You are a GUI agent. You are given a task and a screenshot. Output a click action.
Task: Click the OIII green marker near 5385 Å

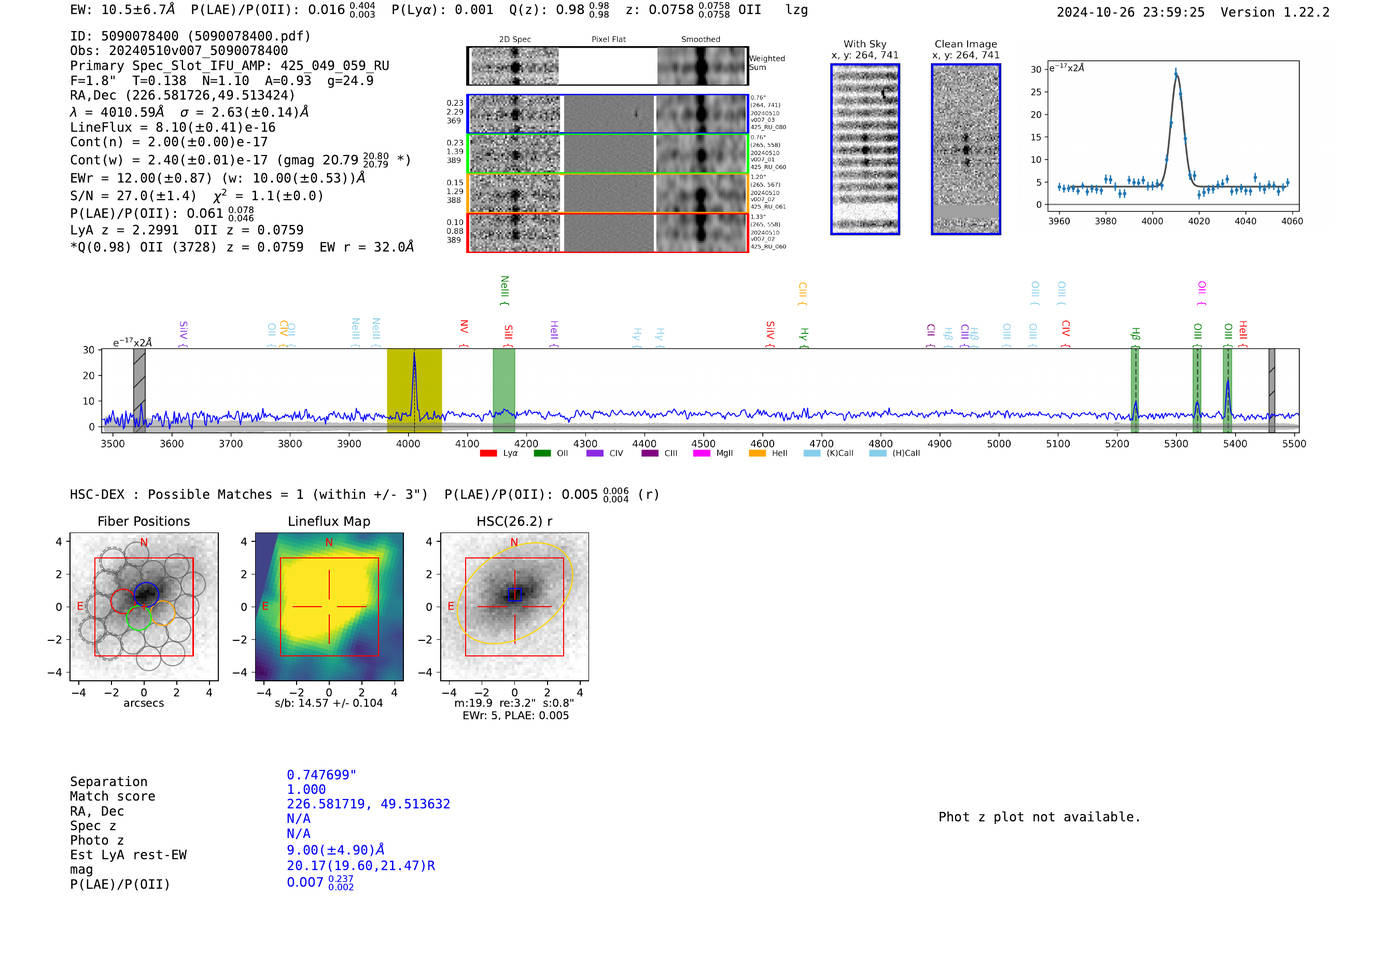pyautogui.click(x=1227, y=391)
